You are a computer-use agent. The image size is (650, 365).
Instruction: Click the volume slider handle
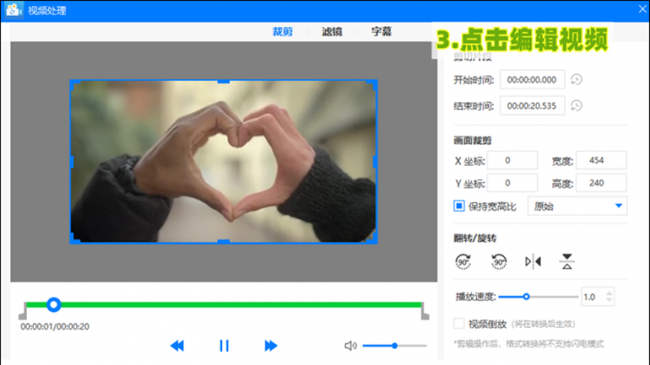pos(395,346)
